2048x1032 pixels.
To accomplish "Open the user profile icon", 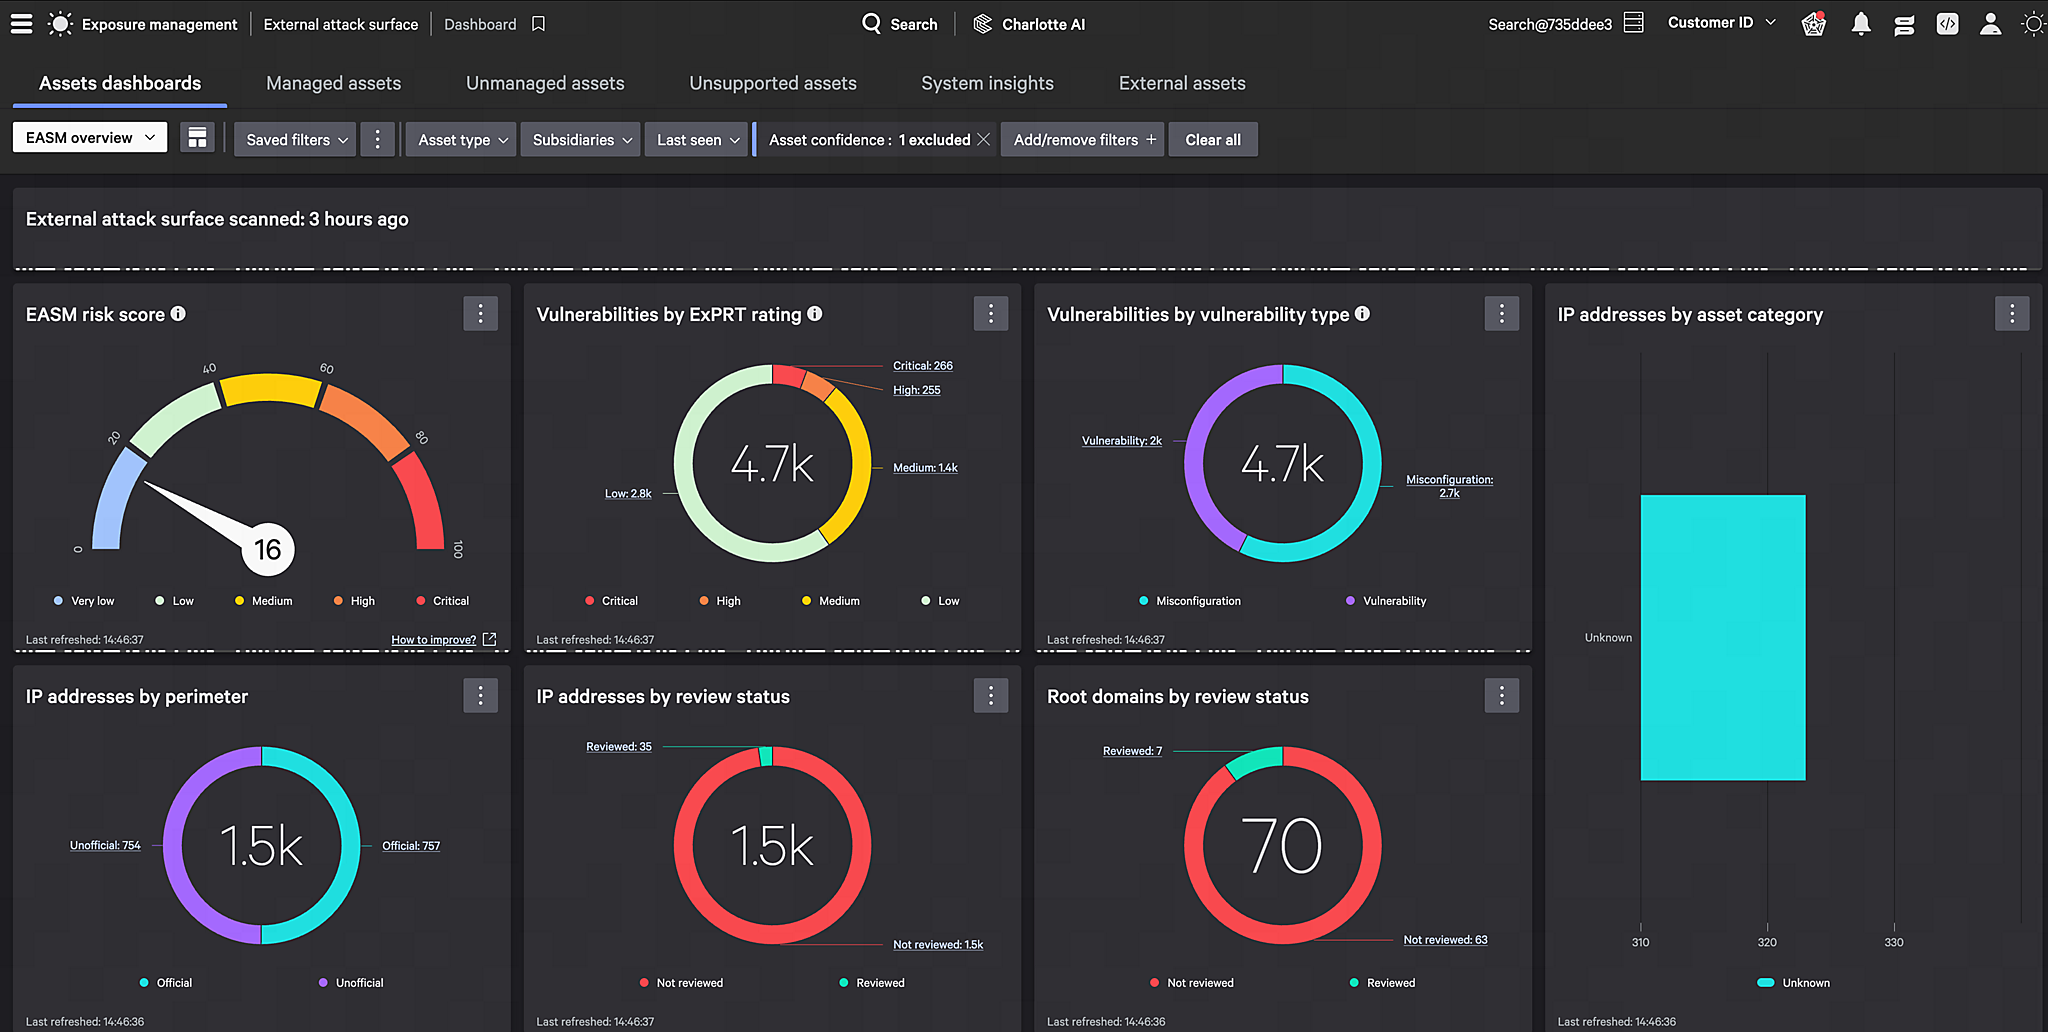I will 1990,24.
